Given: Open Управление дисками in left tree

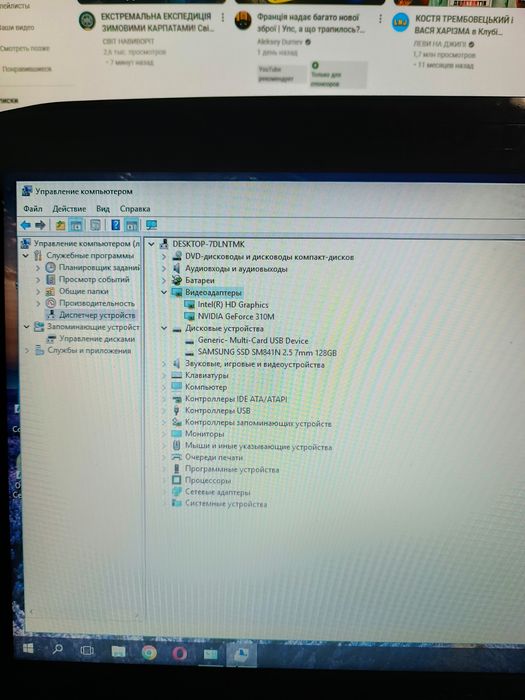Looking at the screenshot, I should [97, 339].
